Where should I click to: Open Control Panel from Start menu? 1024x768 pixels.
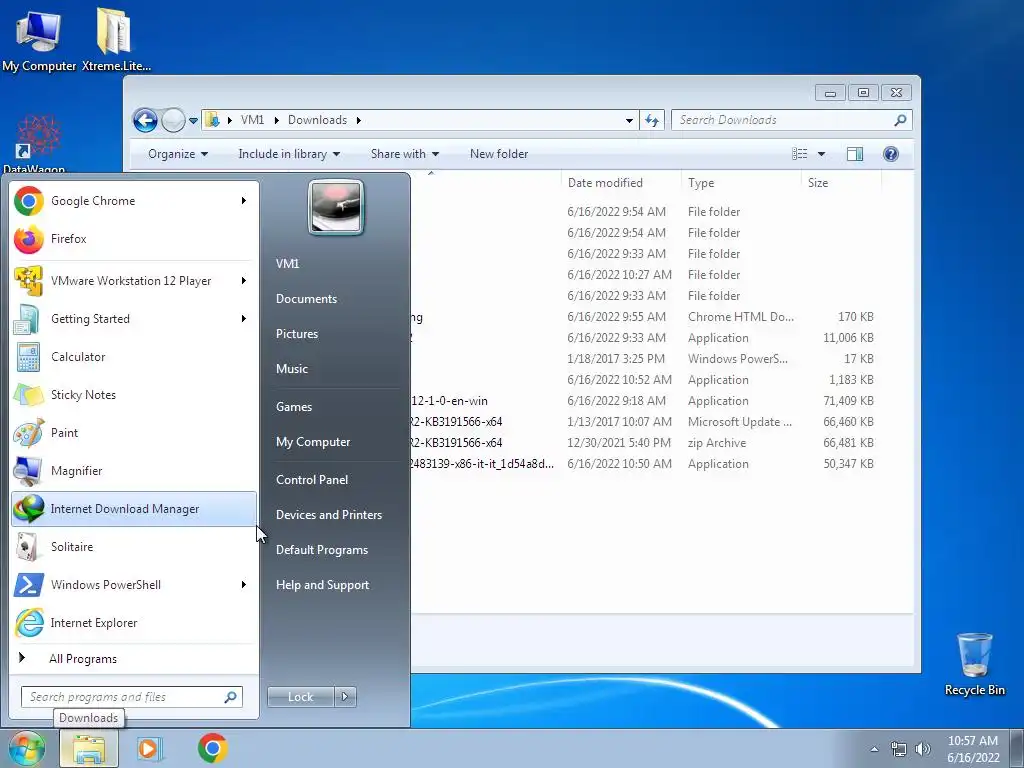click(x=312, y=480)
